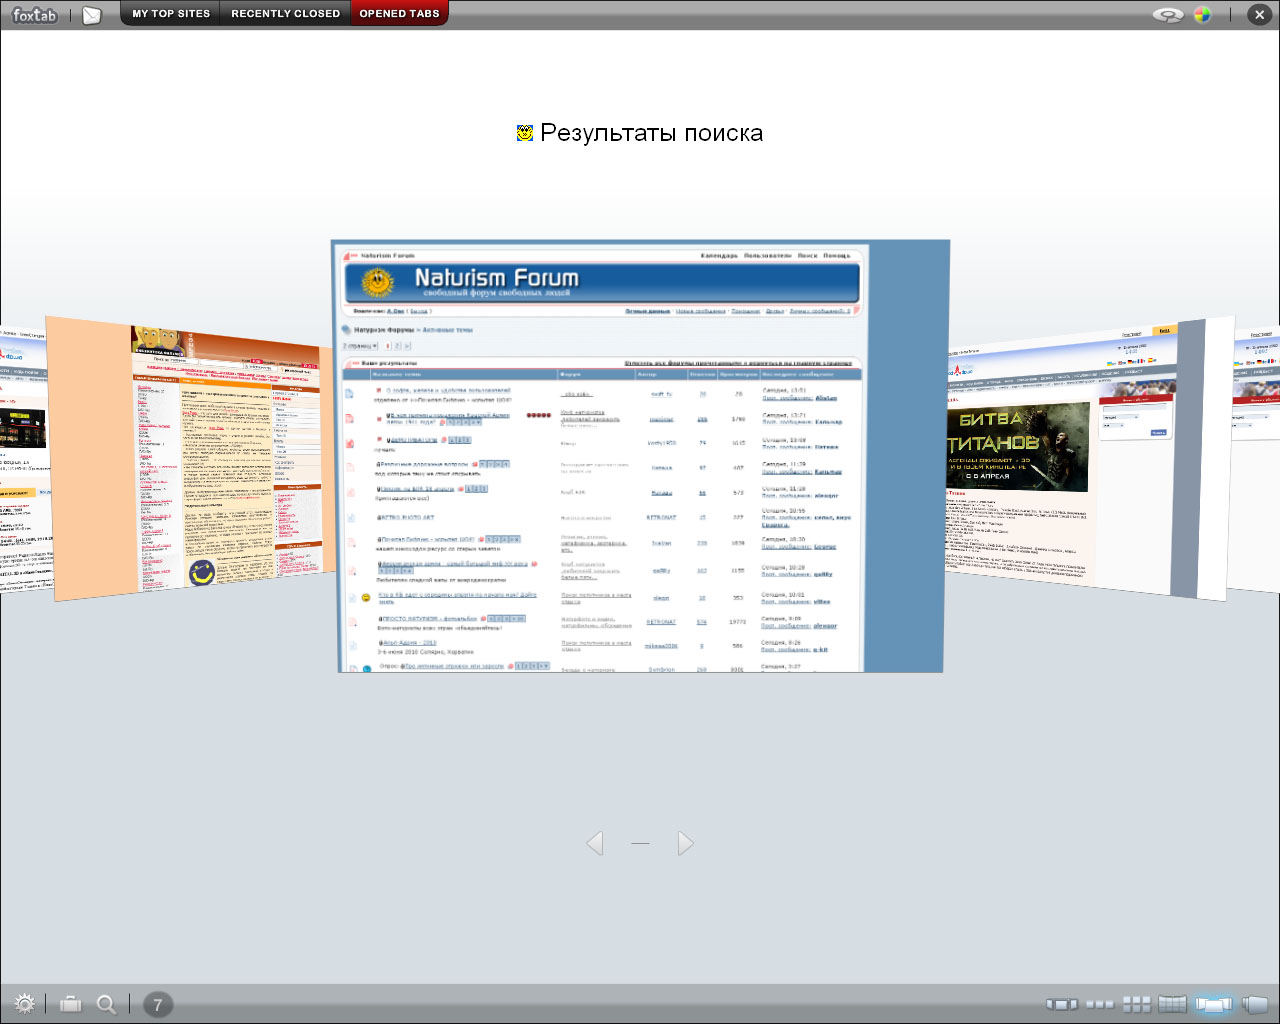Switch to grid layout view
Viewport: 1280px width, 1024px height.
pyautogui.click(x=1137, y=1004)
